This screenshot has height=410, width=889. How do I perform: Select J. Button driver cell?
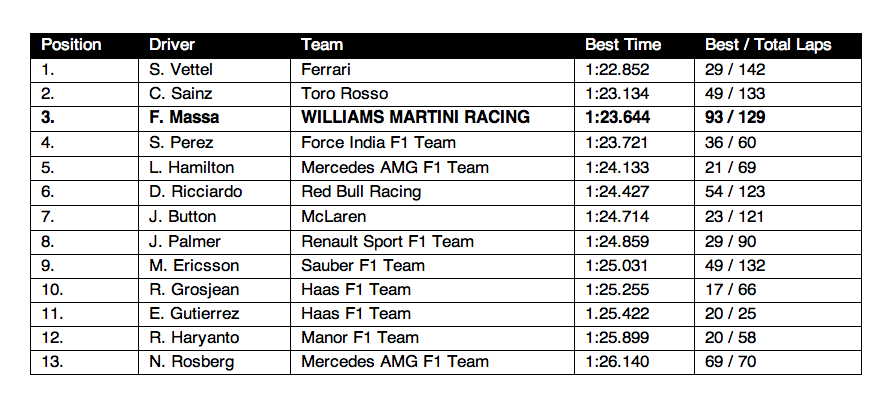[x=179, y=216]
